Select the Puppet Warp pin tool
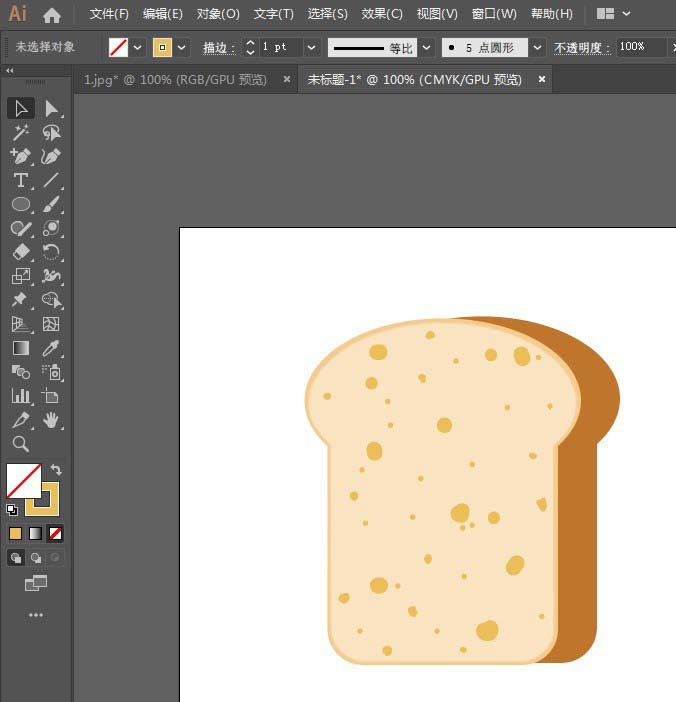 (x=21, y=300)
